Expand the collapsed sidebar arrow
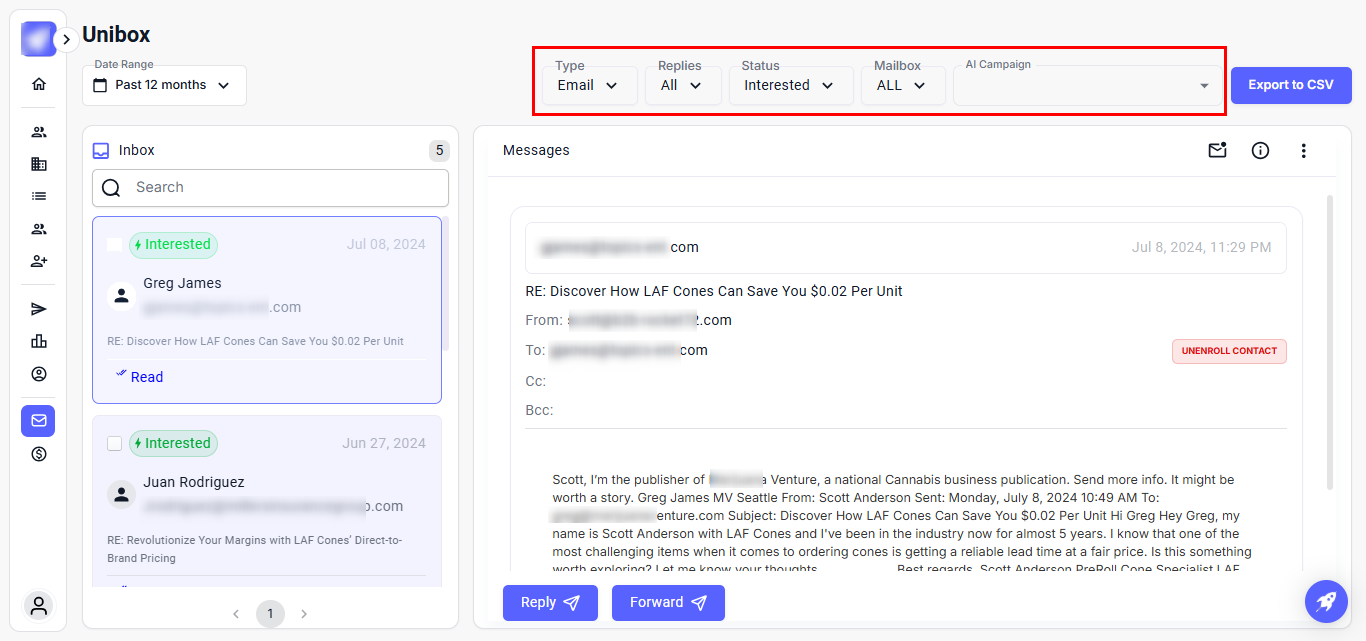 click(66, 39)
